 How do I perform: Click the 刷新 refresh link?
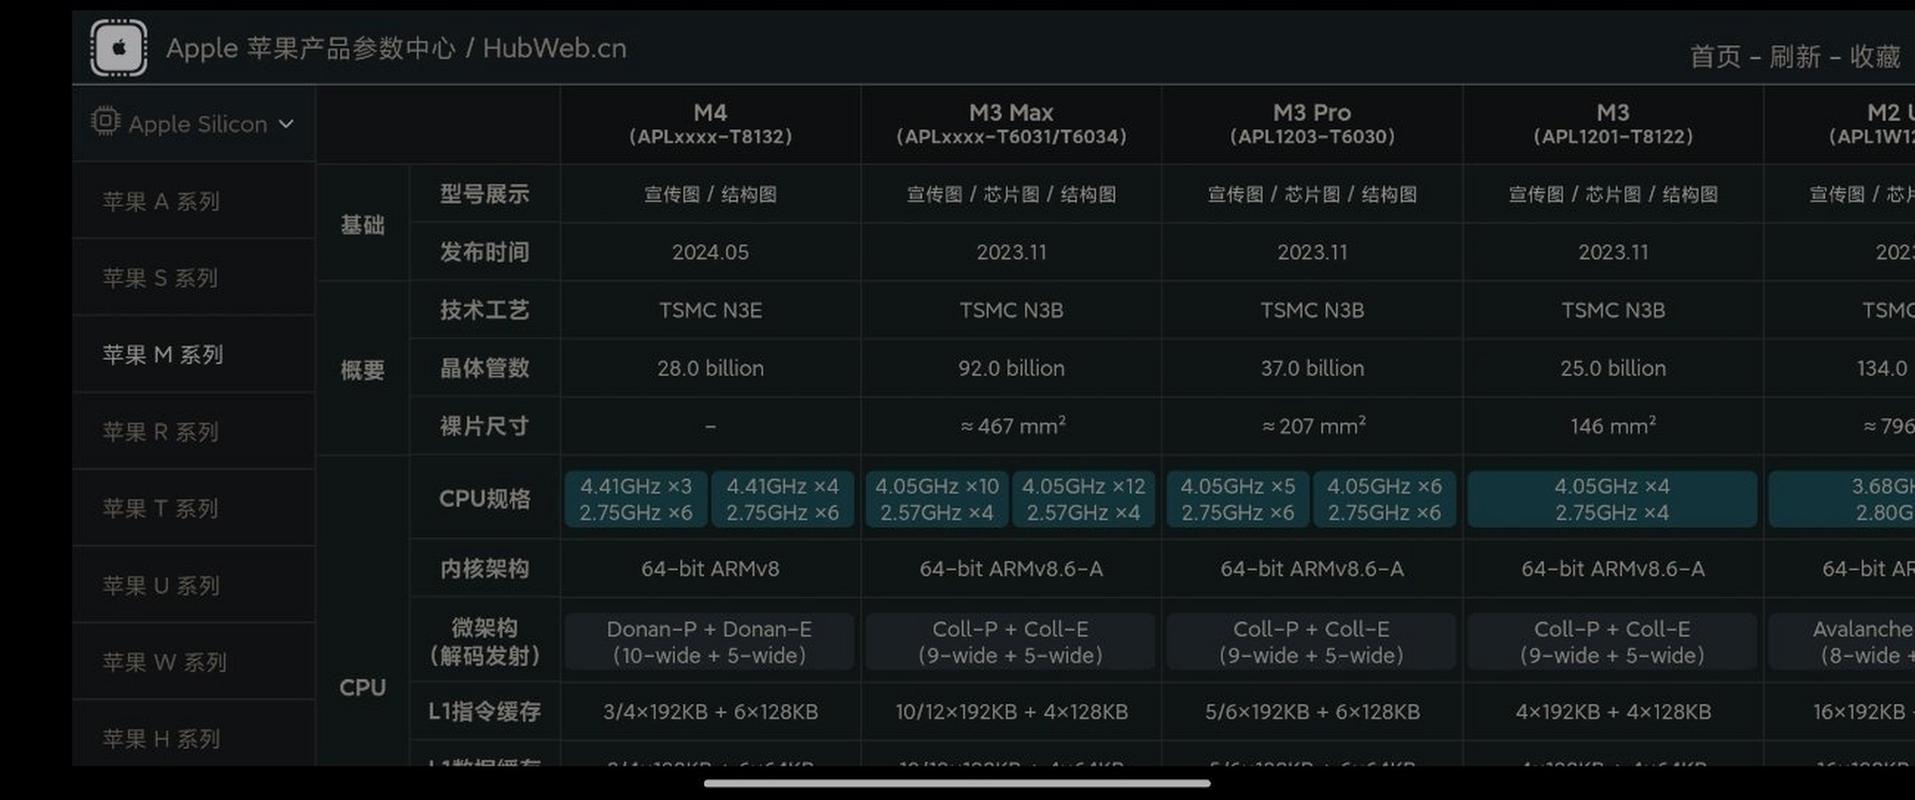(1794, 57)
